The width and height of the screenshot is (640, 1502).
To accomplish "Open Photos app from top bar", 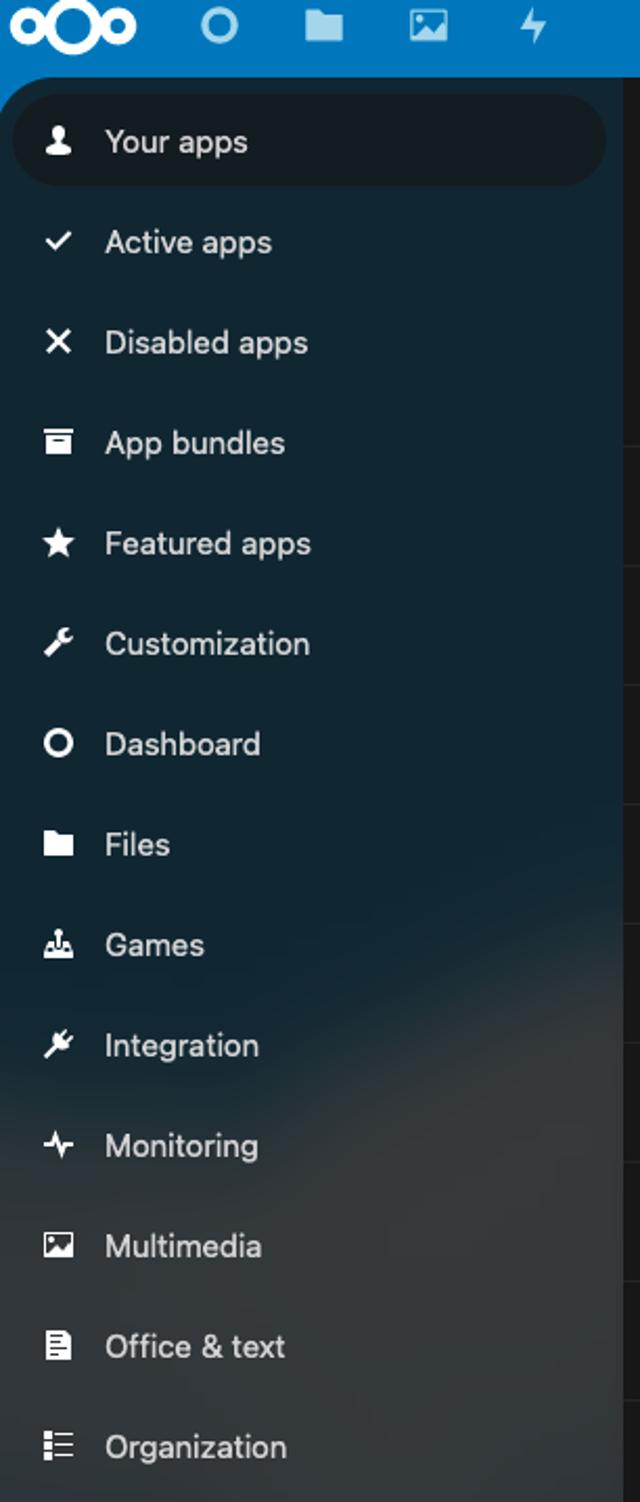I will (x=428, y=27).
